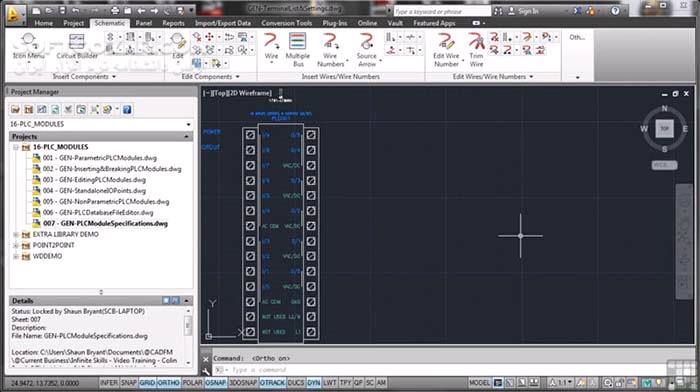Toggle OTRACK in status bar
Image resolution: width=700 pixels, height=392 pixels.
tap(272, 383)
